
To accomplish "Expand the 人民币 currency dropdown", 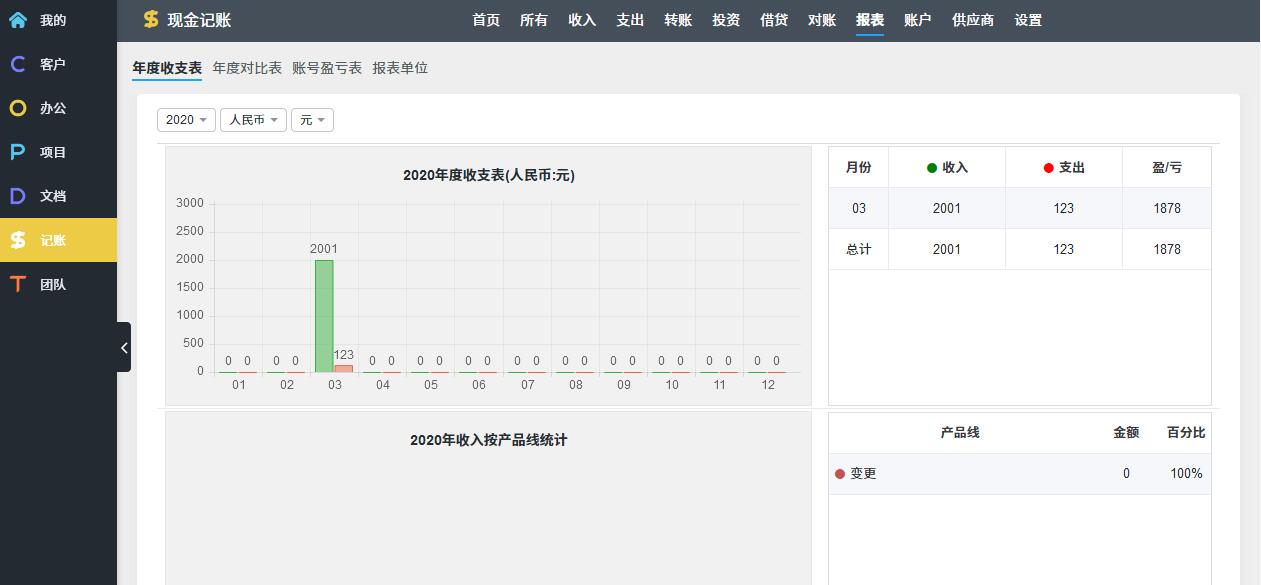I will pyautogui.click(x=253, y=120).
